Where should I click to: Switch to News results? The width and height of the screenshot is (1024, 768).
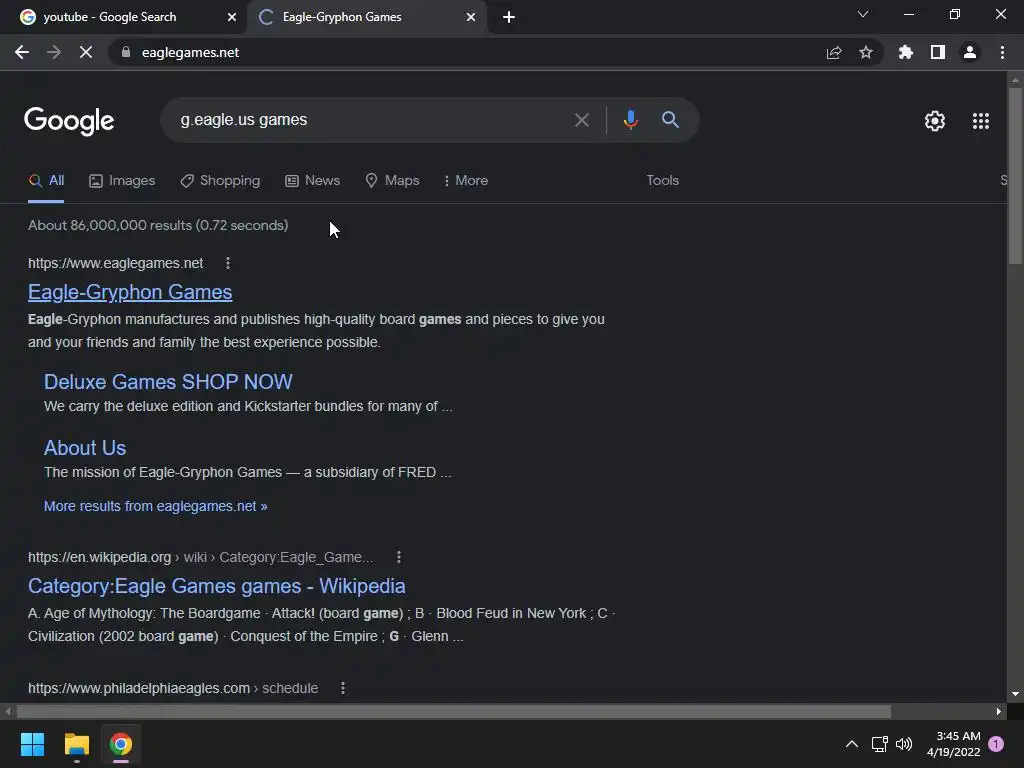[x=313, y=181]
